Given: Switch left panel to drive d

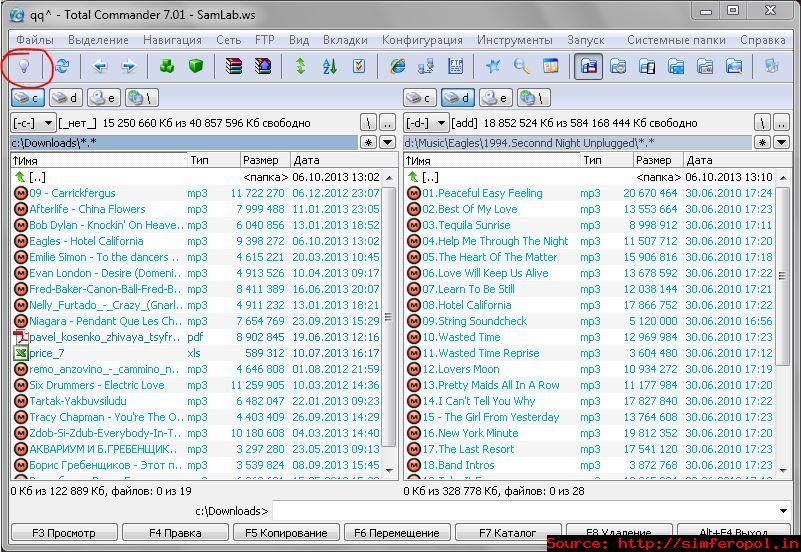Looking at the screenshot, I should [66, 98].
